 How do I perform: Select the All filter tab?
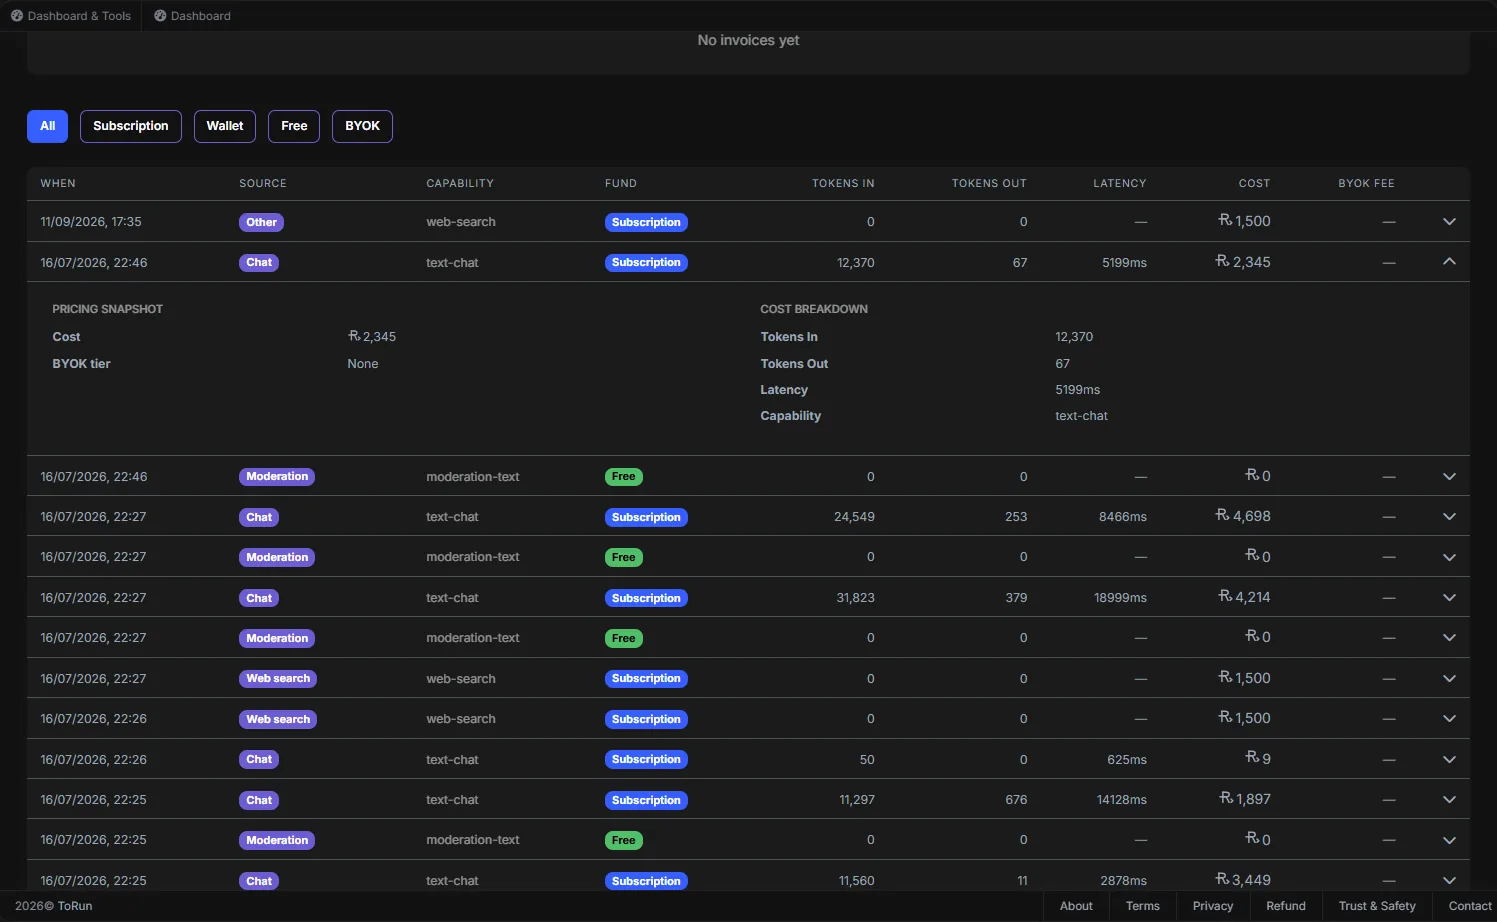click(x=47, y=126)
